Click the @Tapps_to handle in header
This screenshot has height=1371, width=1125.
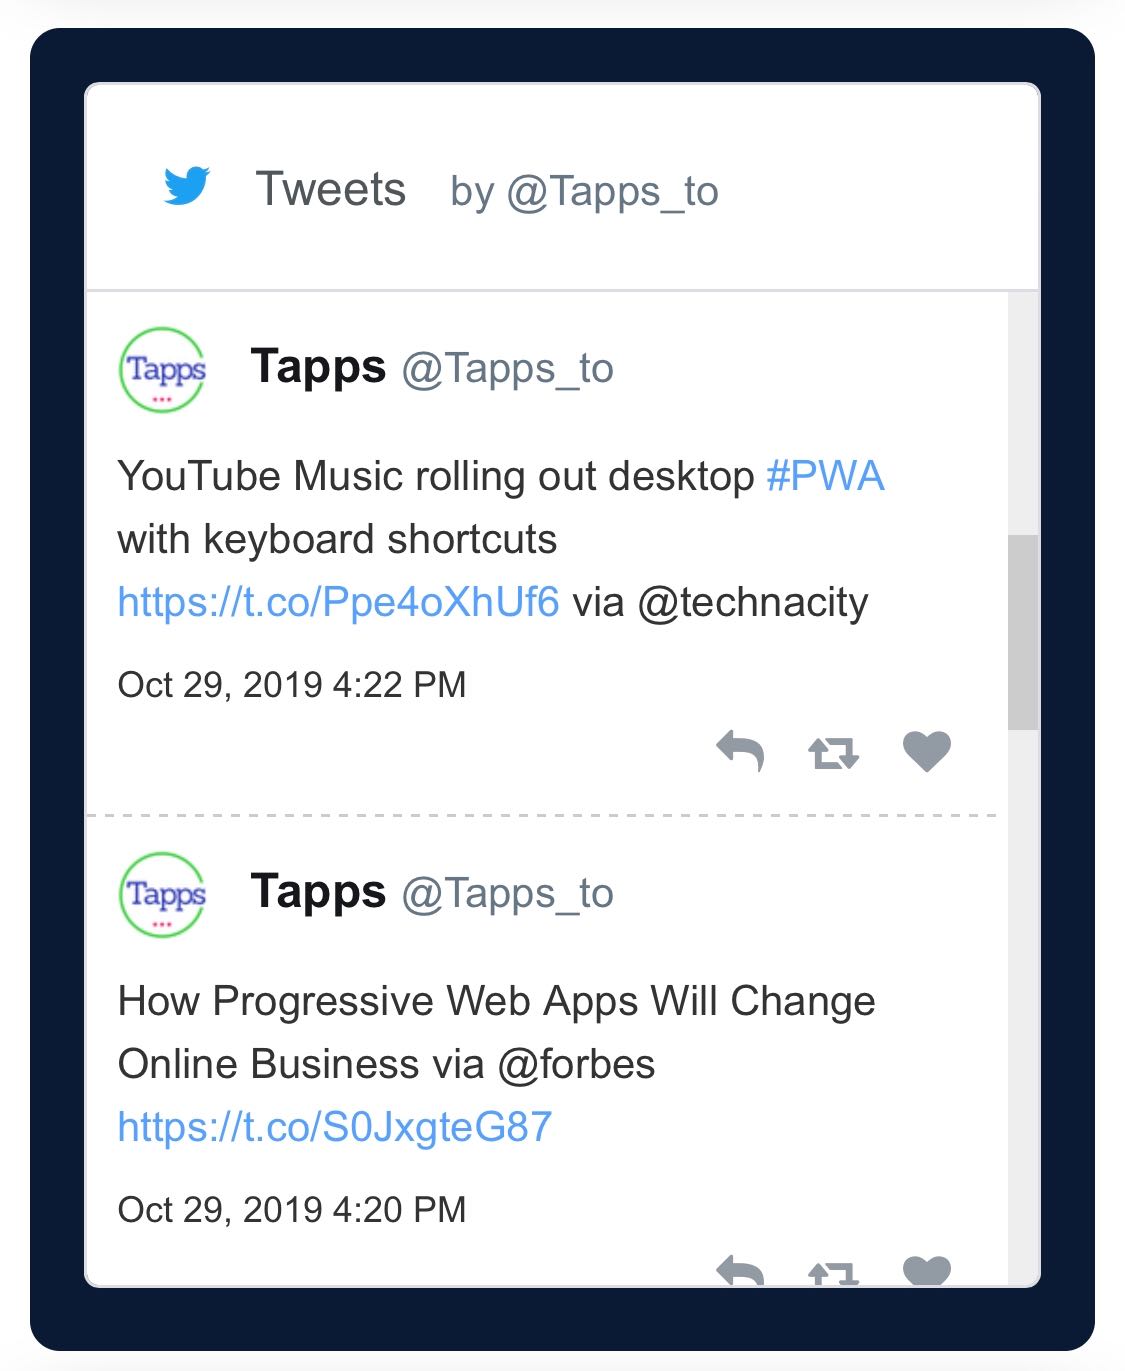(612, 191)
